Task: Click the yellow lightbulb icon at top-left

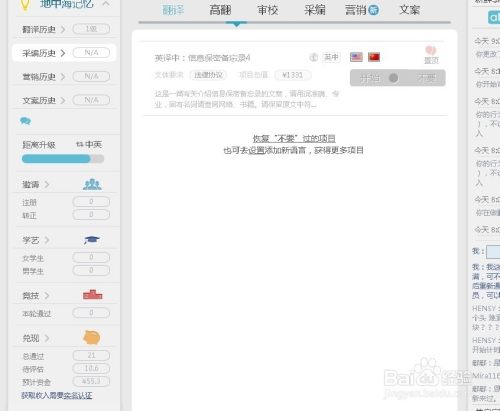Action: (25, 5)
